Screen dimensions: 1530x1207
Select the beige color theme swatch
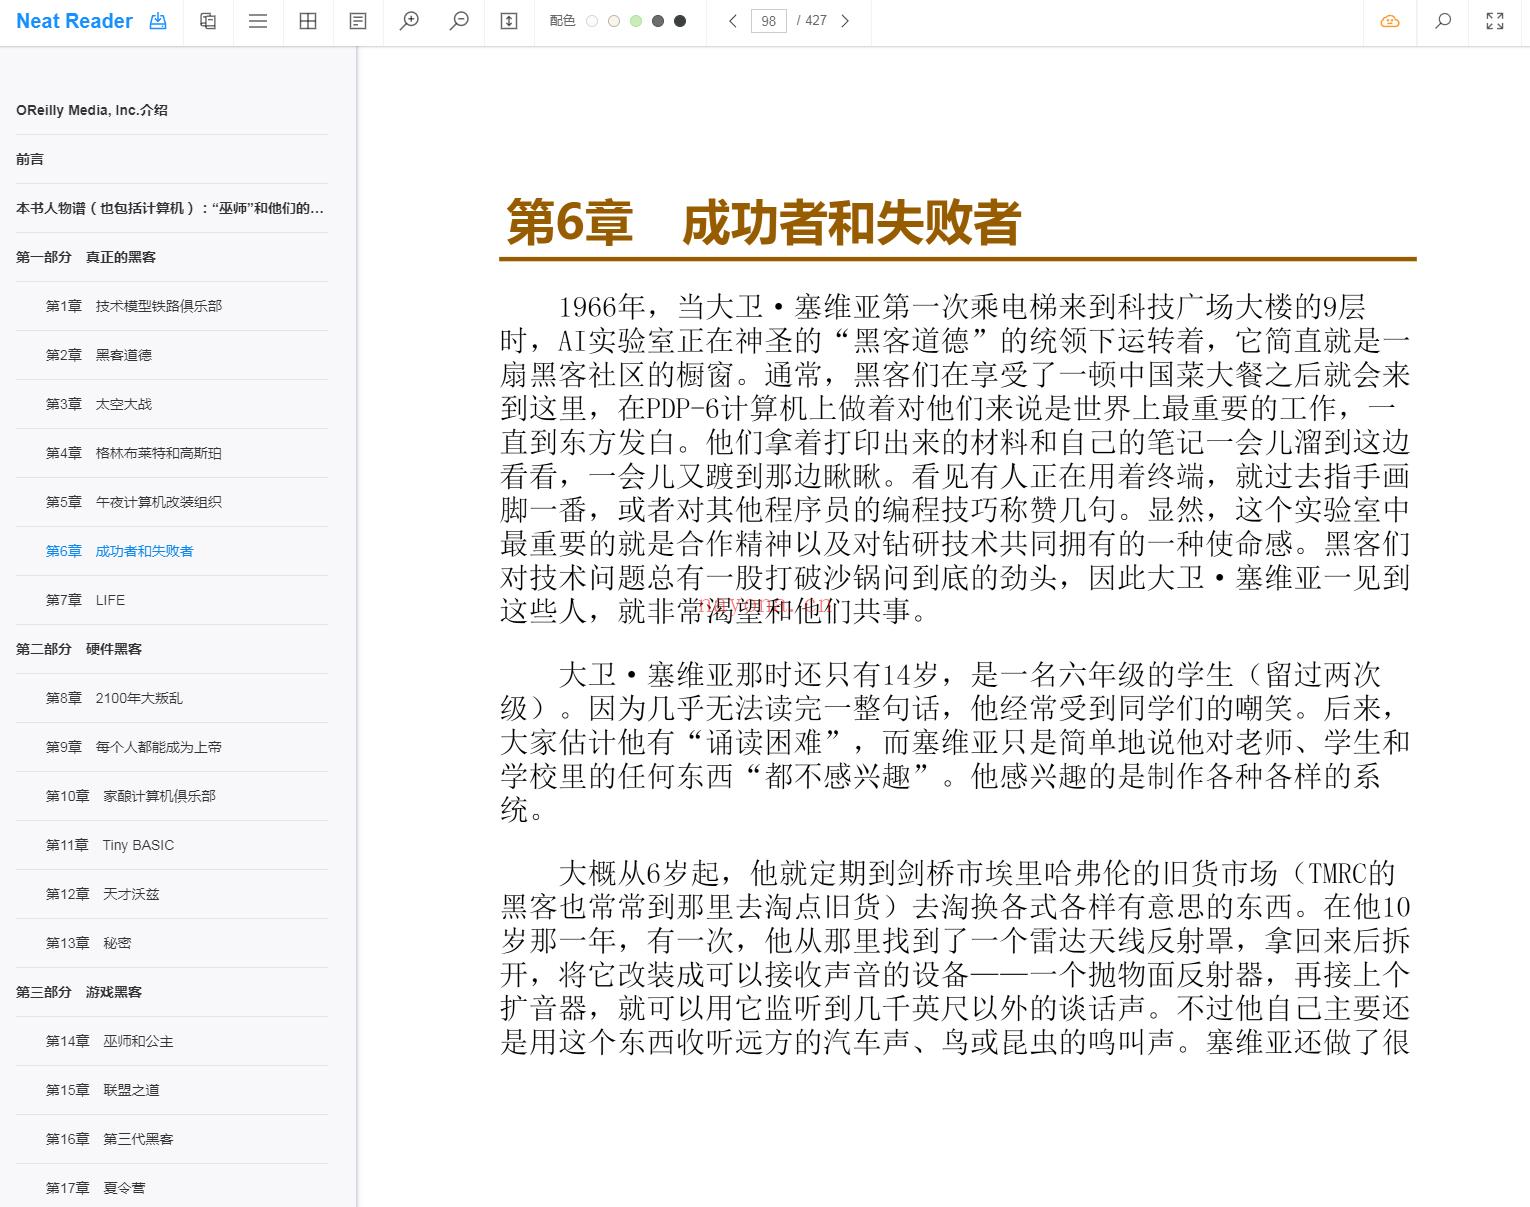[x=614, y=21]
